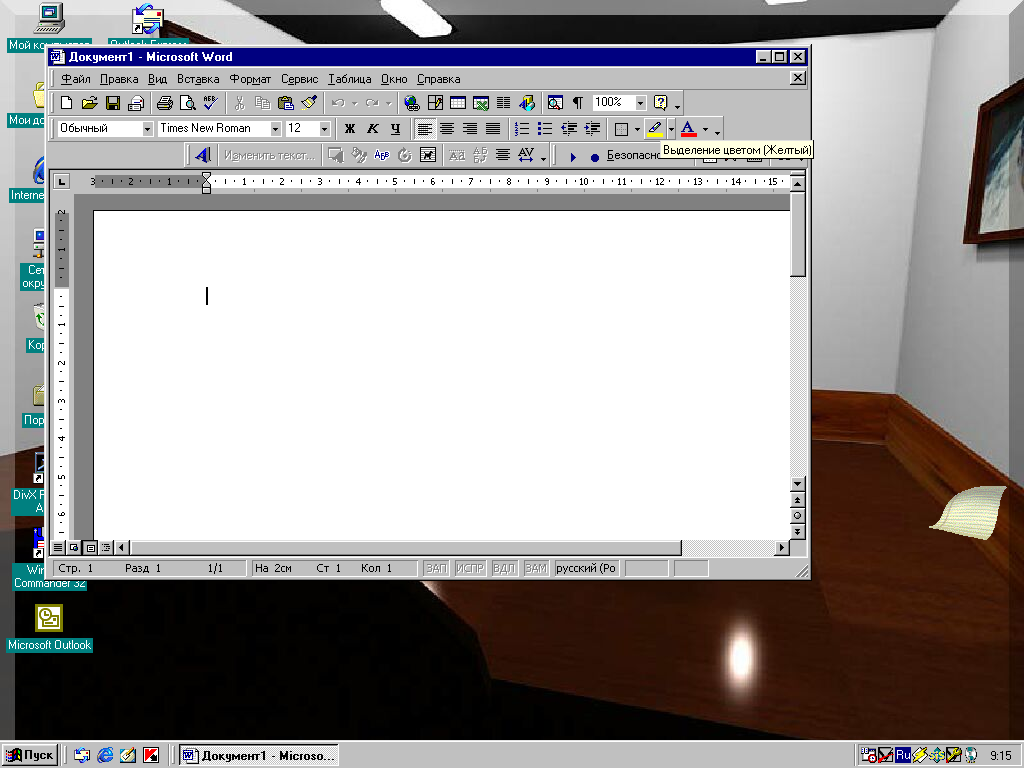Insert hyperlink with the globe icon
1024x768 pixels.
pyautogui.click(x=411, y=103)
